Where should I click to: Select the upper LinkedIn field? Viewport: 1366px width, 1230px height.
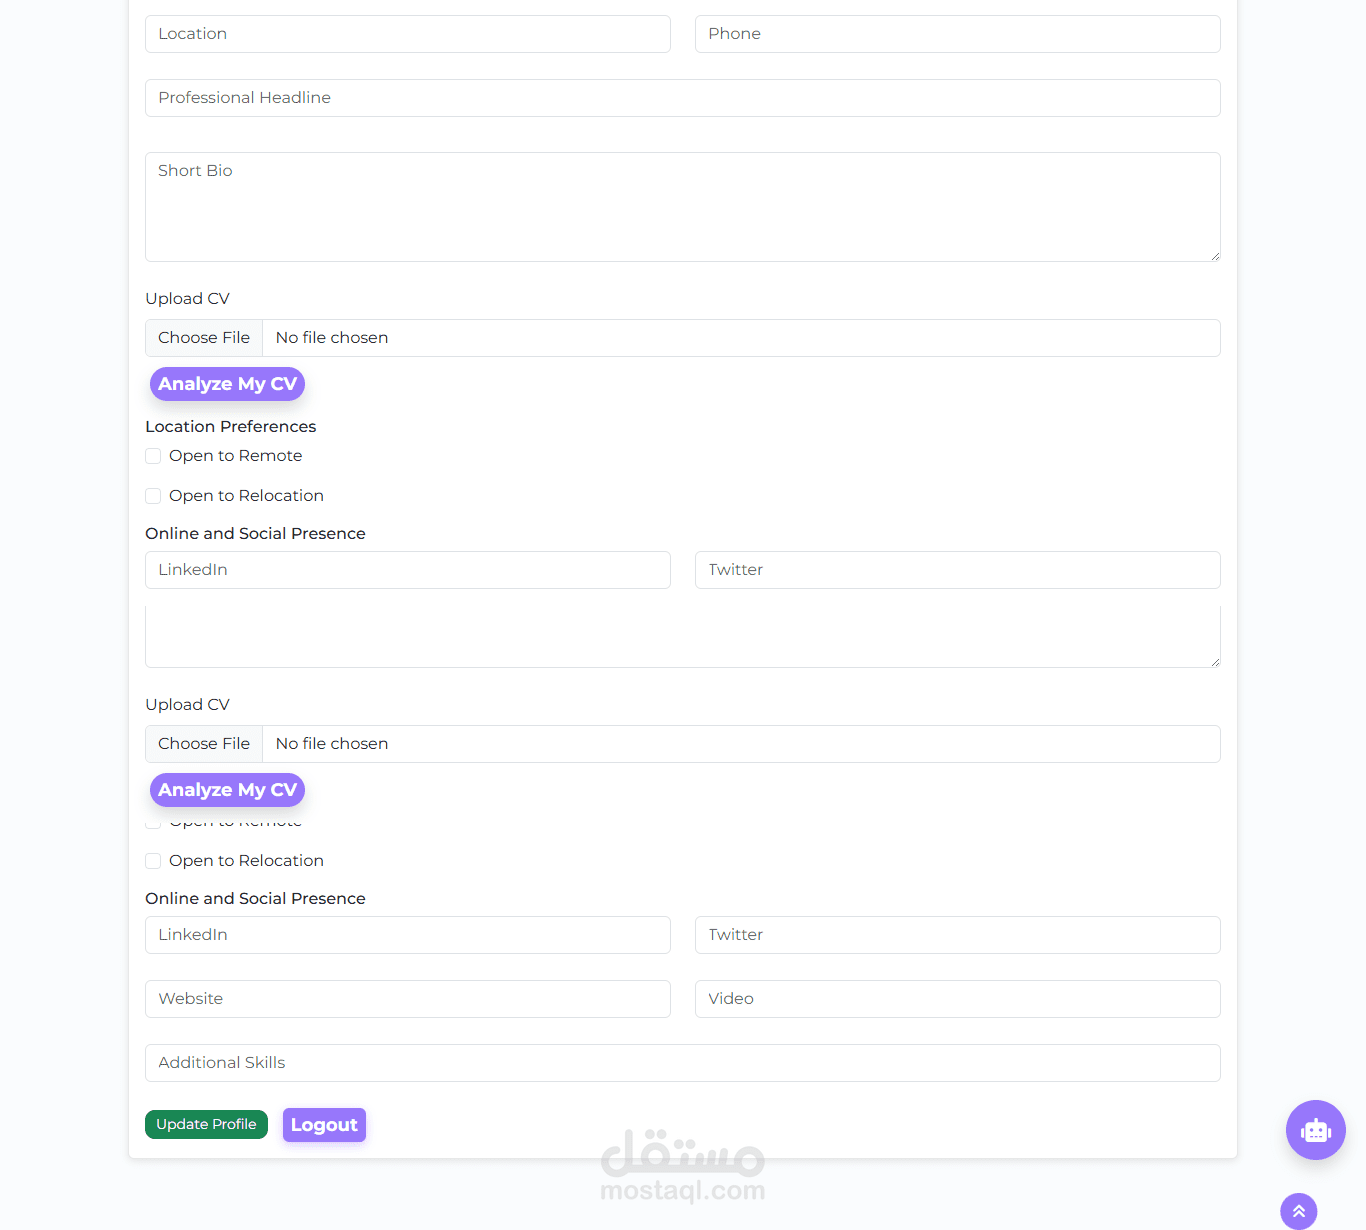click(408, 570)
